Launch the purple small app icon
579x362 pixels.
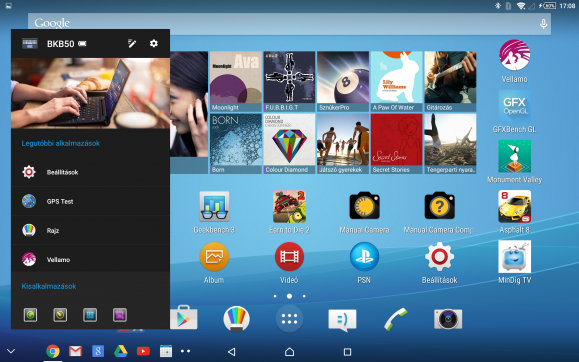point(120,315)
